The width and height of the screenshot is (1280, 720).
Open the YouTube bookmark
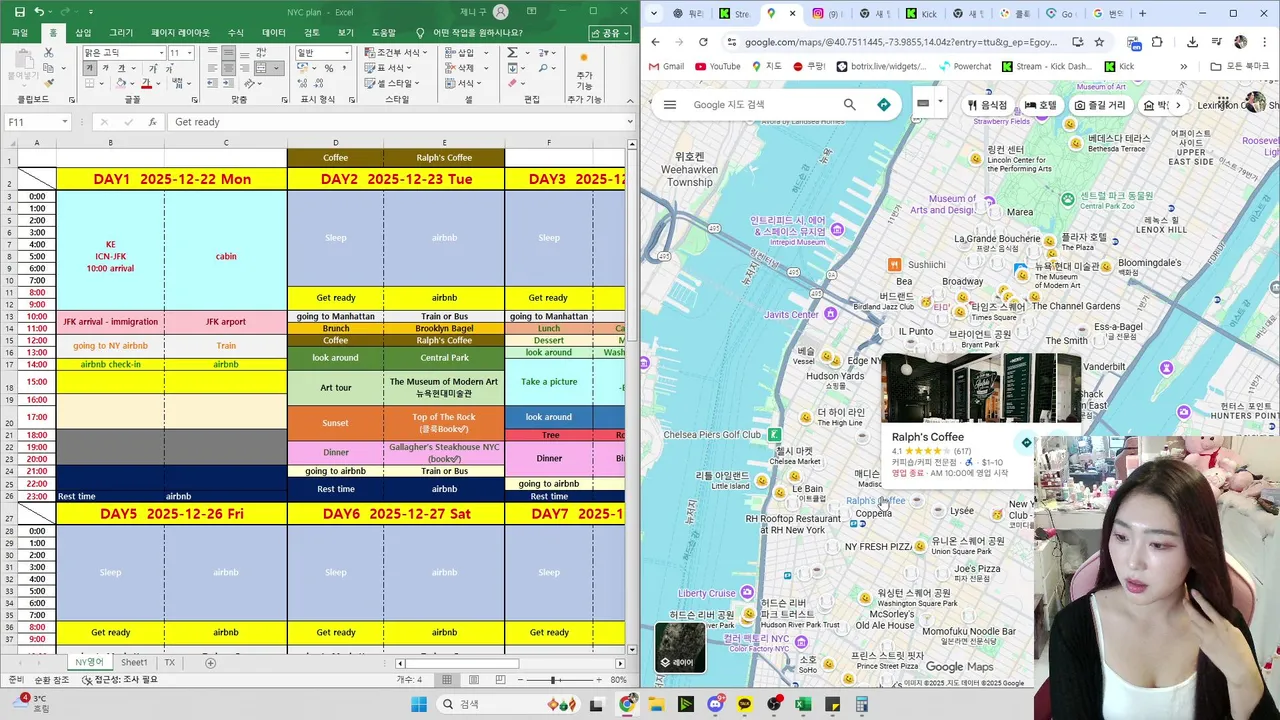718,67
